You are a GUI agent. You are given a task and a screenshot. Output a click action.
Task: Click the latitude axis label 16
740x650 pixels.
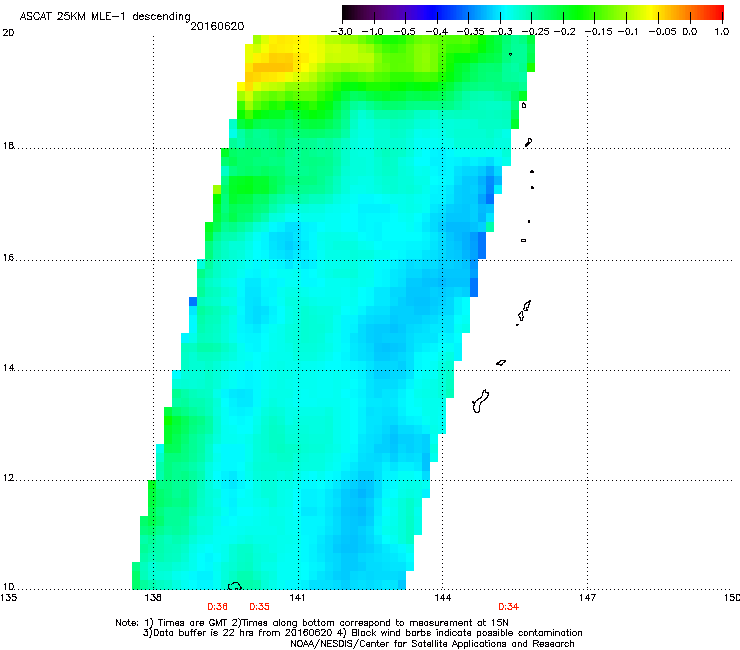8,258
